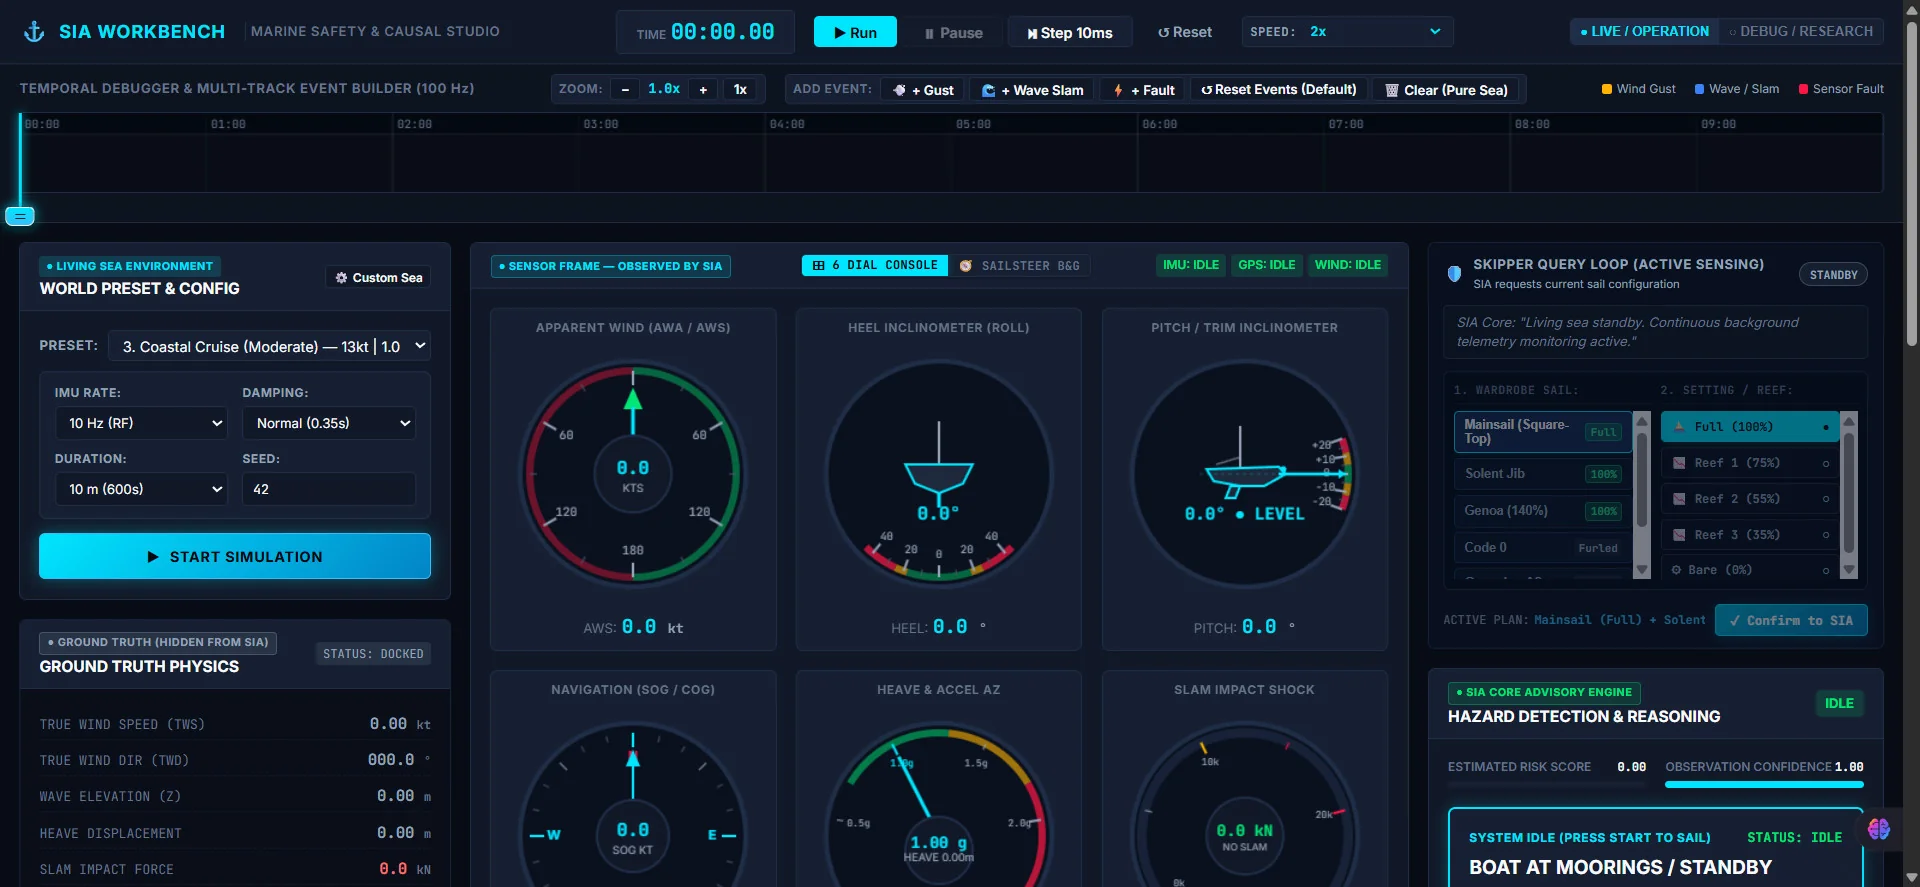Click the timeline playhead handle

(x=20, y=216)
